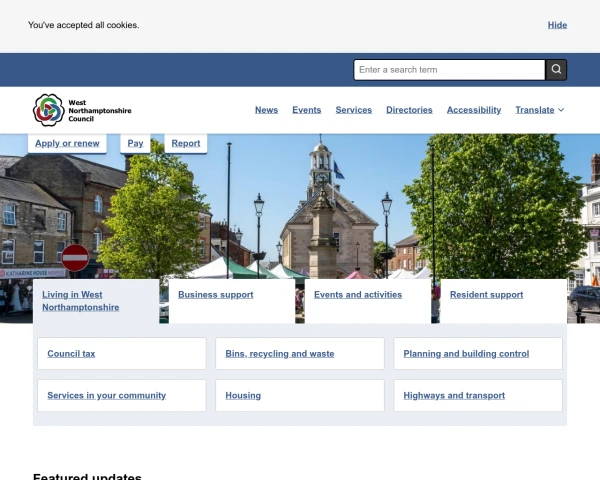Open the Directories navigation link

[x=409, y=110]
